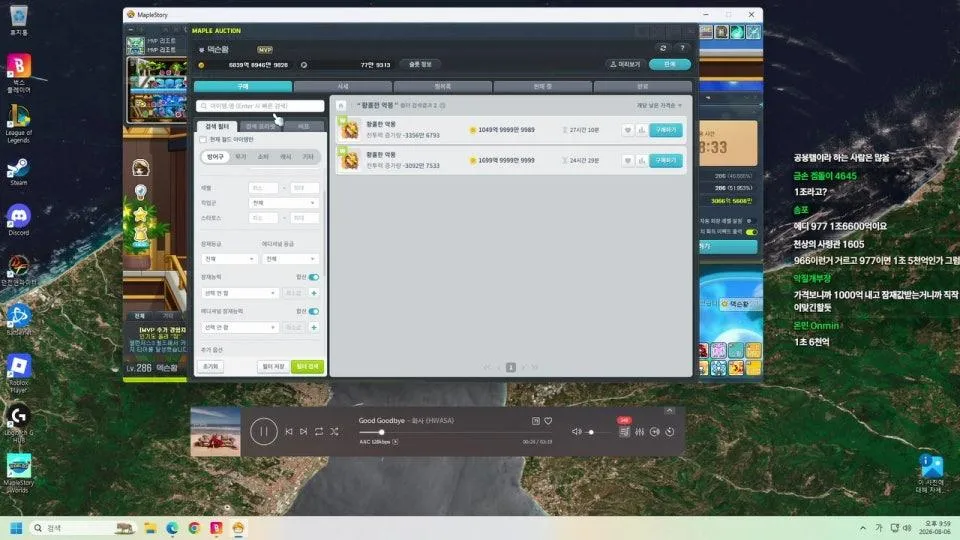Pause the Good Goodbye song
The image size is (960, 540).
coord(264,432)
